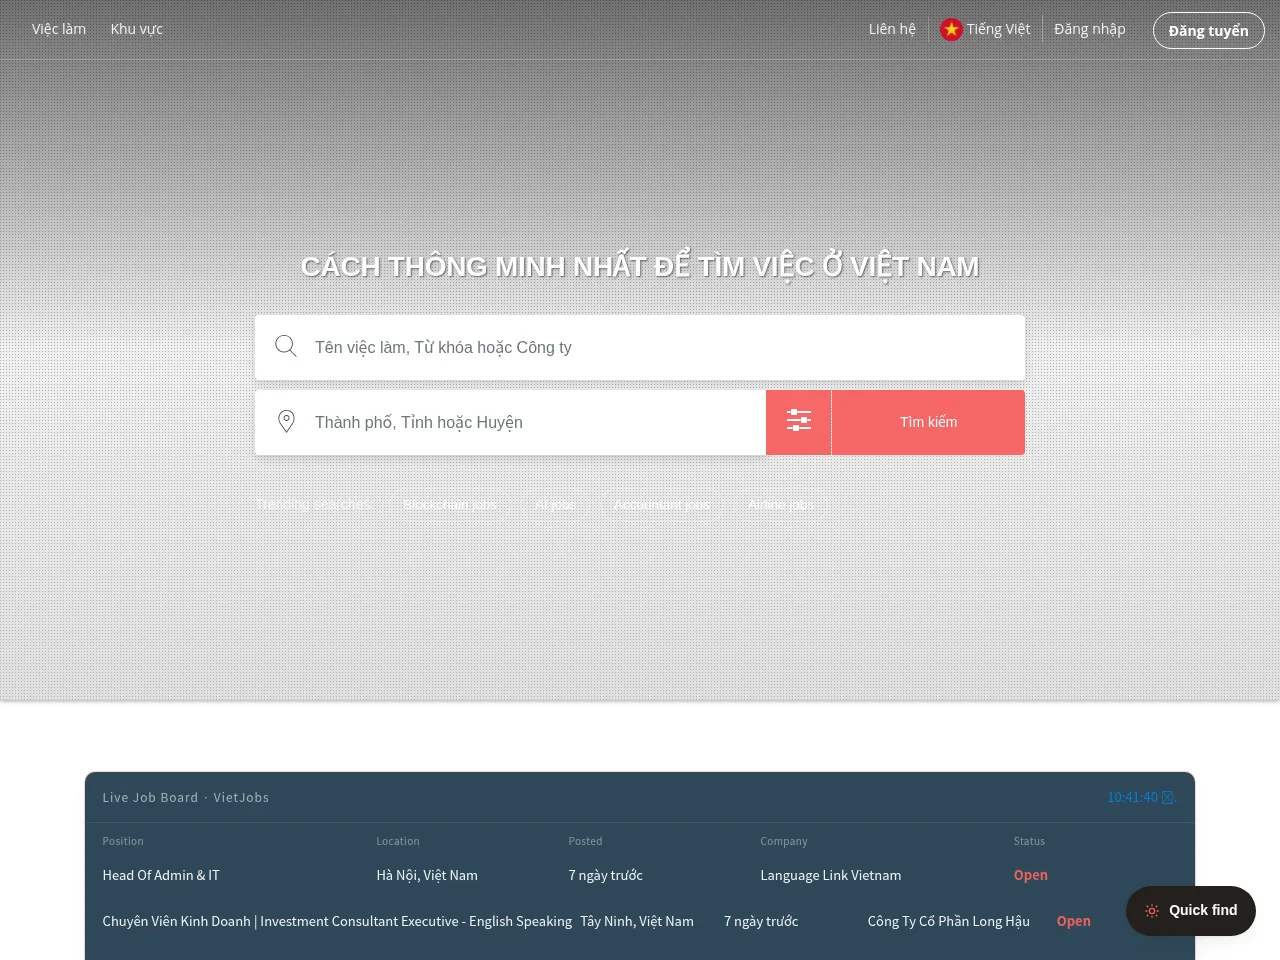Click the Đăng tuyển button
1280x960 pixels.
pos(1209,30)
